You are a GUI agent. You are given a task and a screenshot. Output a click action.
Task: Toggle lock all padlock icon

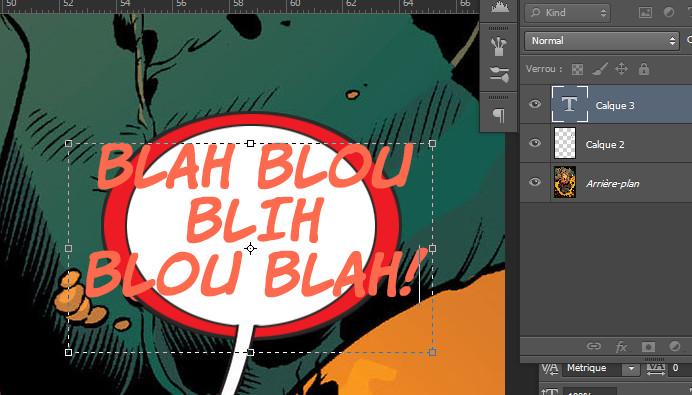644,69
